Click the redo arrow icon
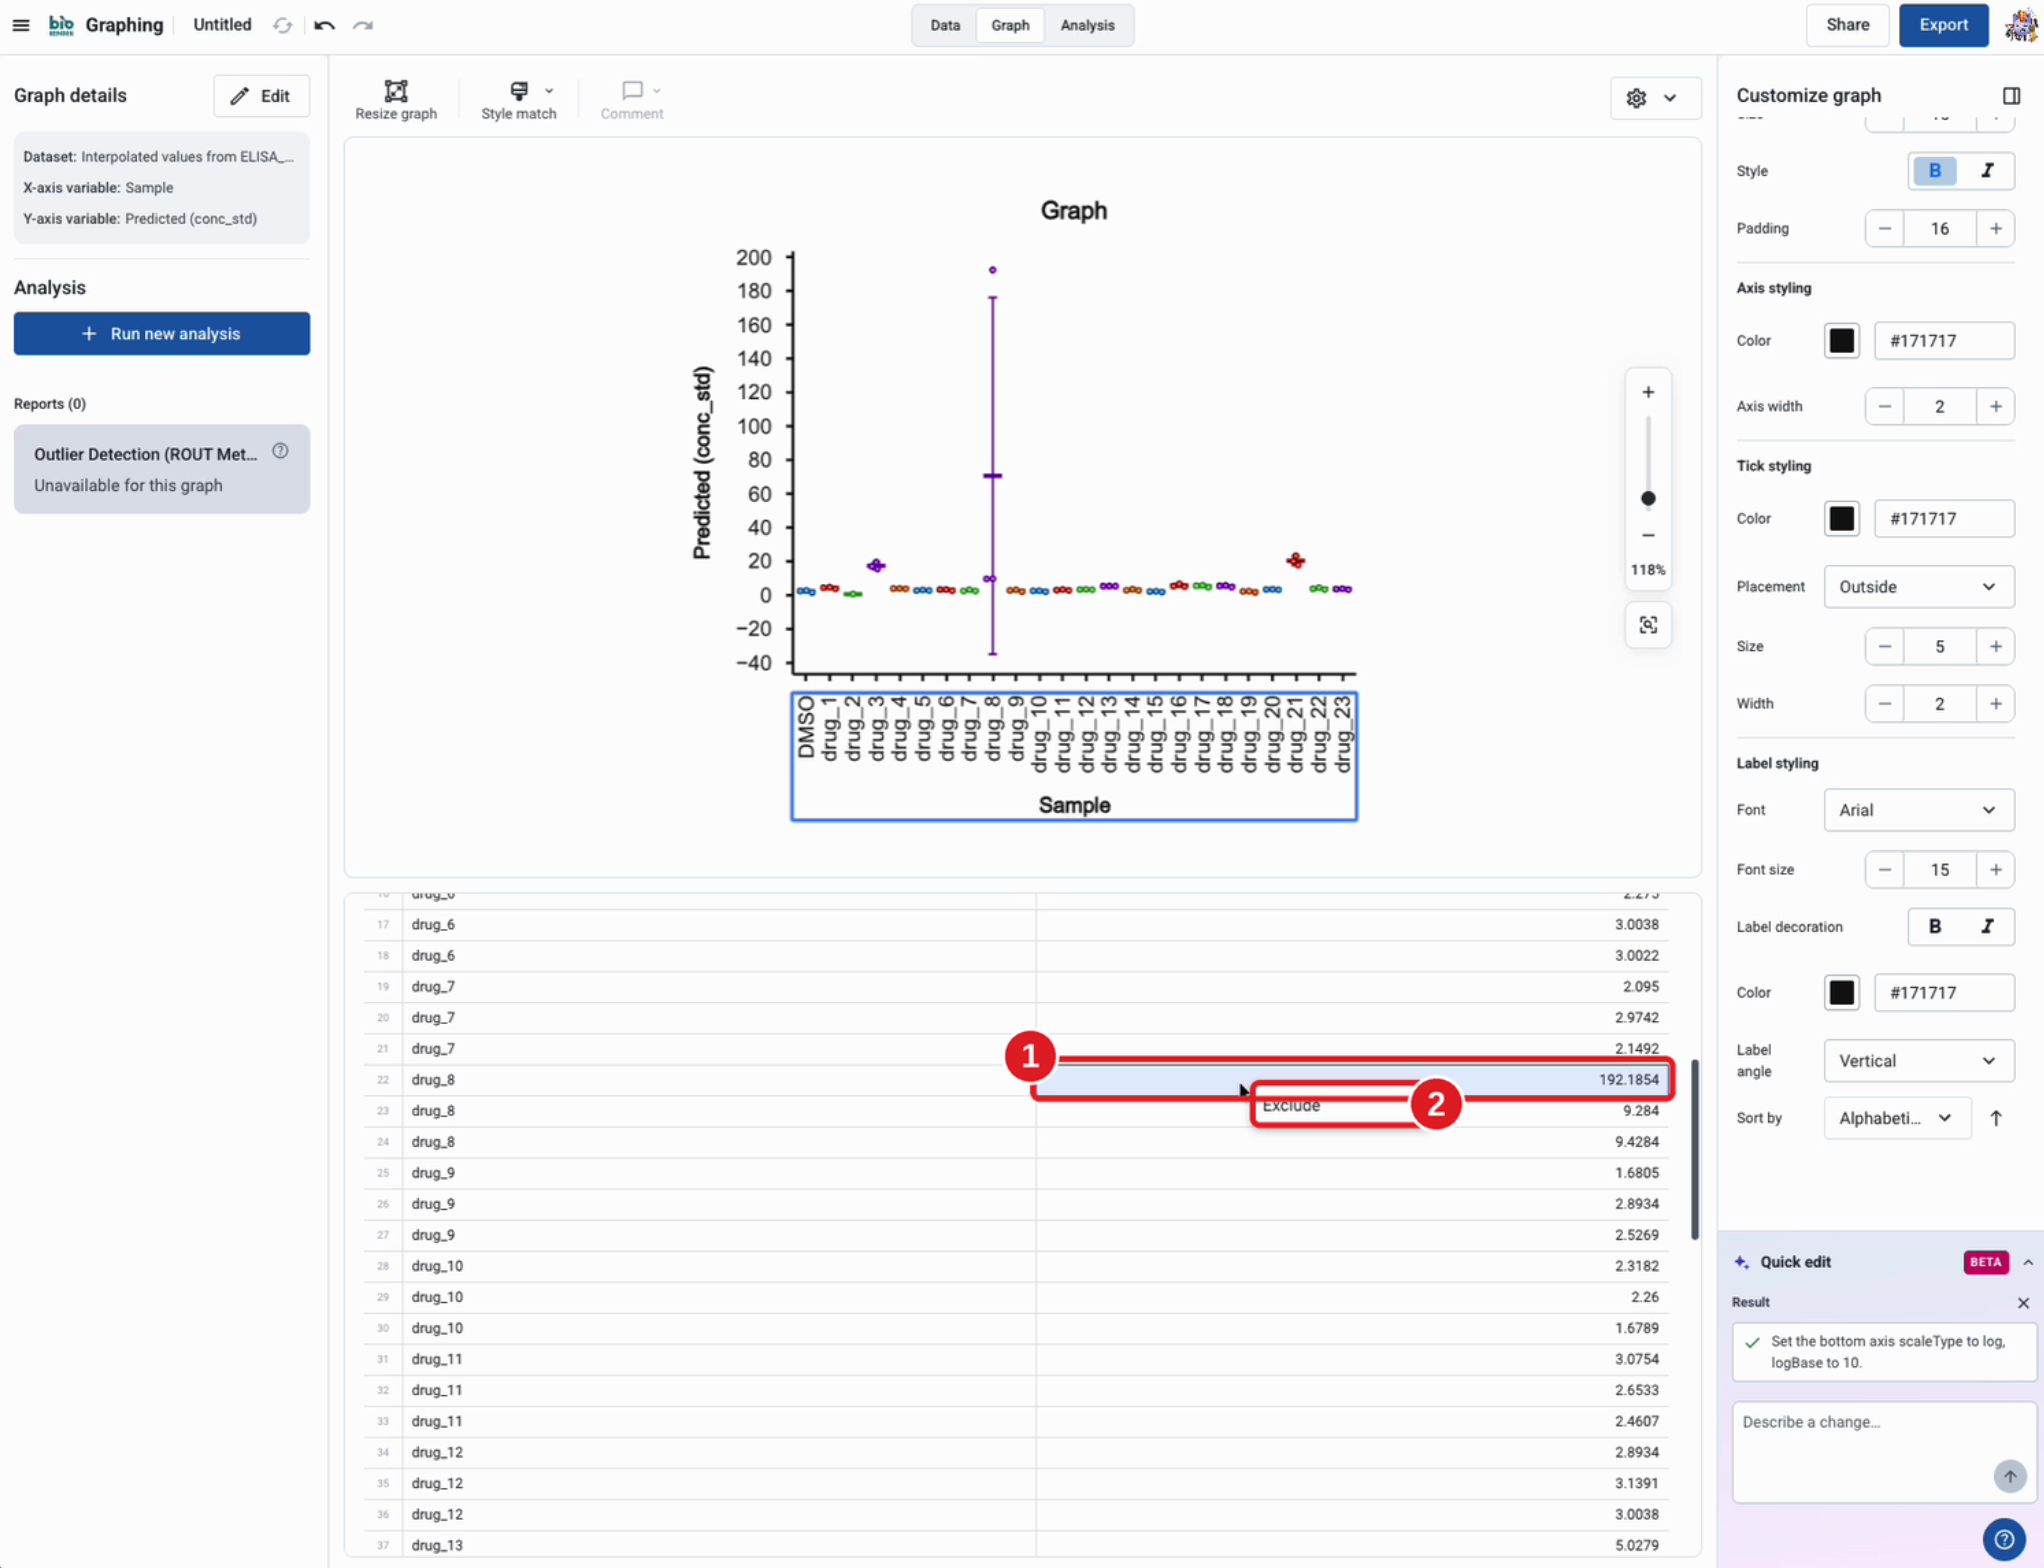 pos(363,25)
